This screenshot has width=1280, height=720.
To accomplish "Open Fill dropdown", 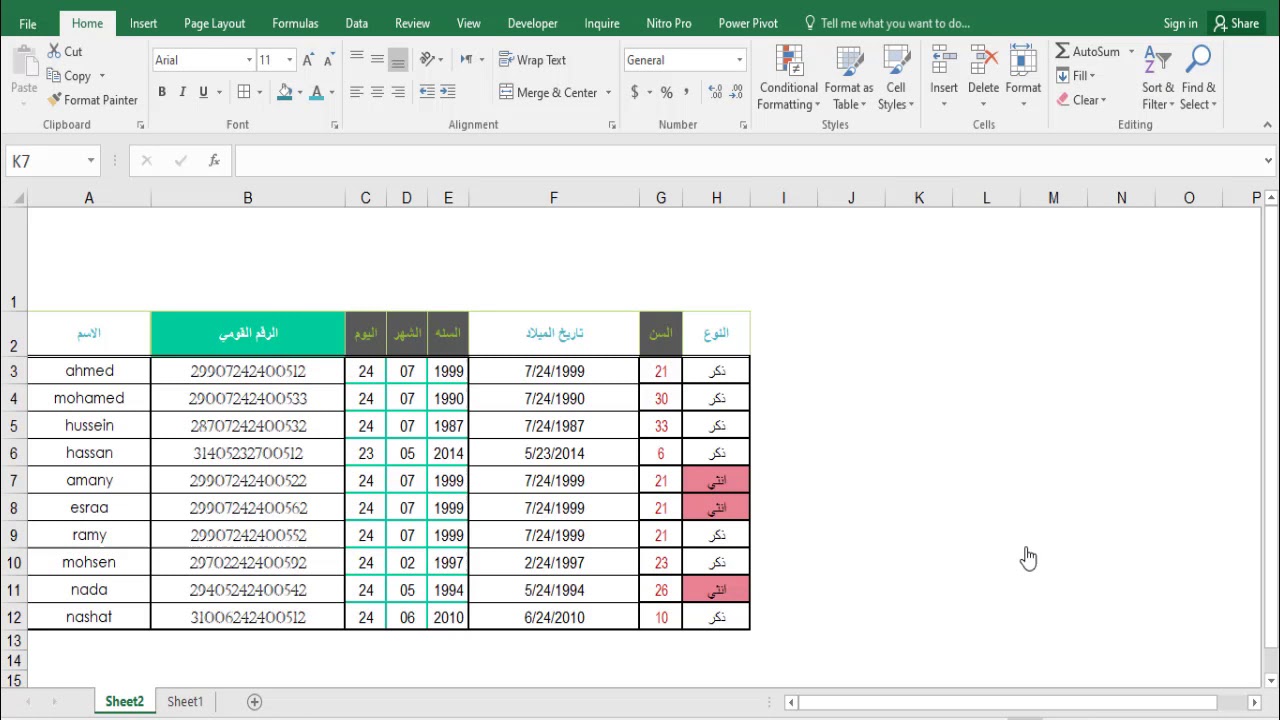I will click(x=1076, y=76).
